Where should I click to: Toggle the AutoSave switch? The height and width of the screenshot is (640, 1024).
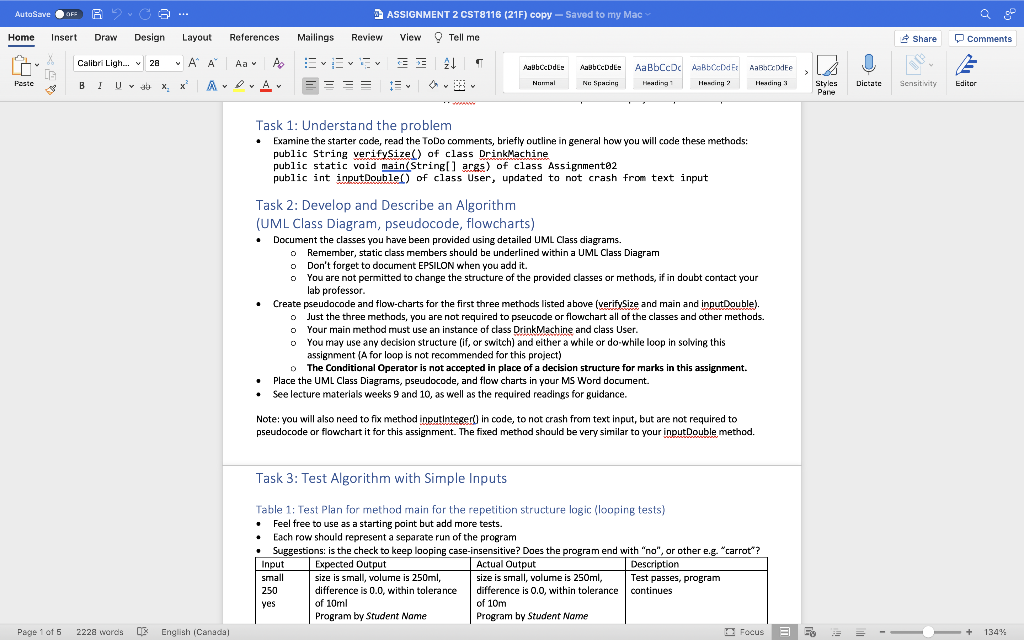[68, 14]
